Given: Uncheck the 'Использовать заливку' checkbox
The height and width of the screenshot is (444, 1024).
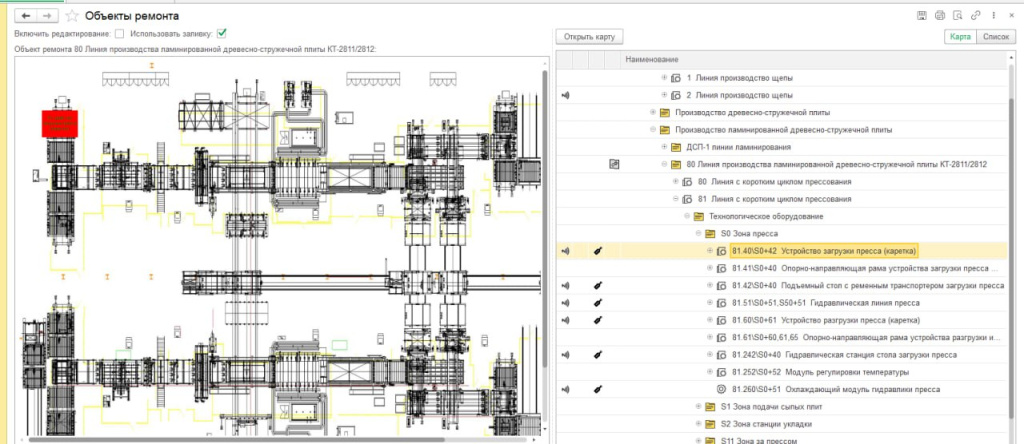Looking at the screenshot, I should 222,33.
